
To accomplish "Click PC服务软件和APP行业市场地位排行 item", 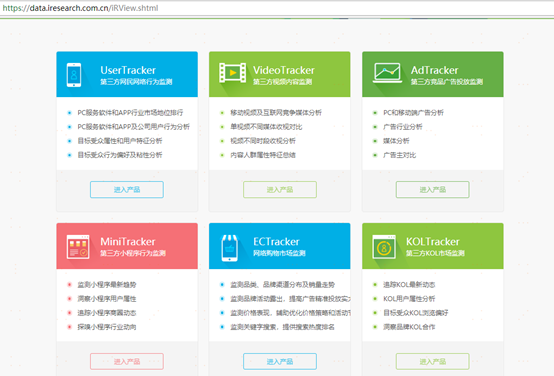I will click(x=130, y=113).
